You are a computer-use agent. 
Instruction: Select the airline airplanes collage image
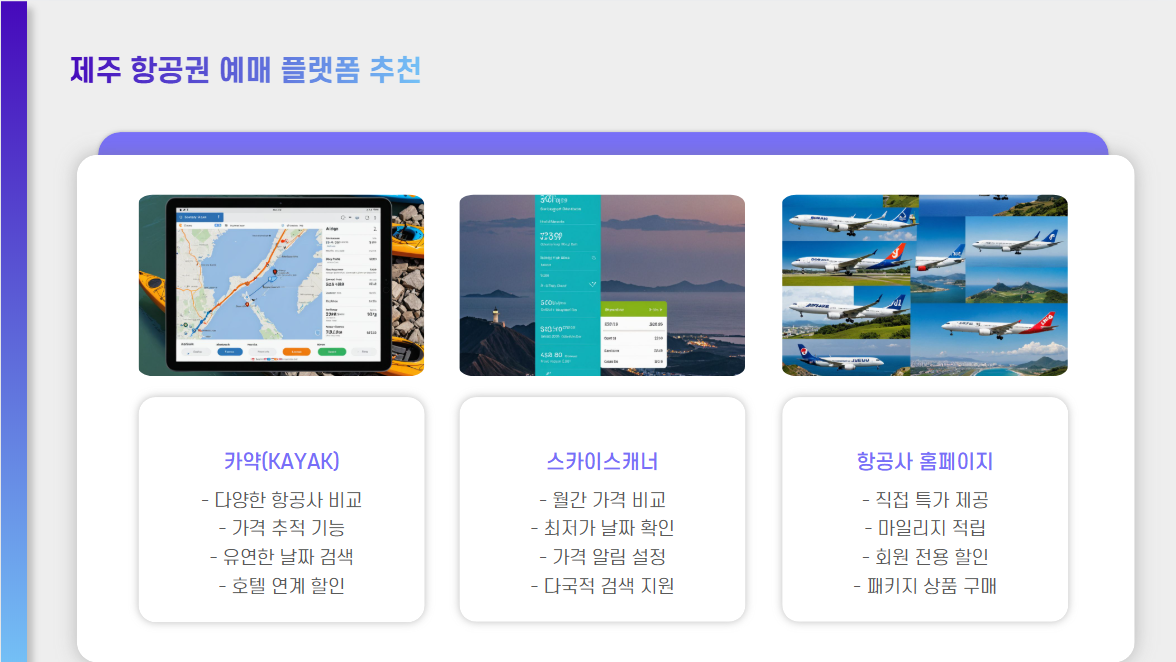925,285
